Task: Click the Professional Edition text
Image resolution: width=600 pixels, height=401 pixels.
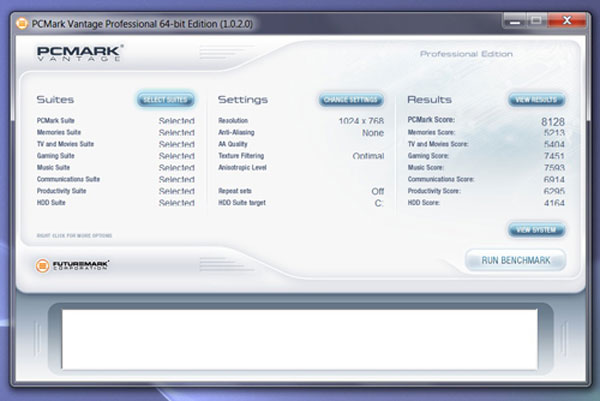Action: [x=466, y=54]
